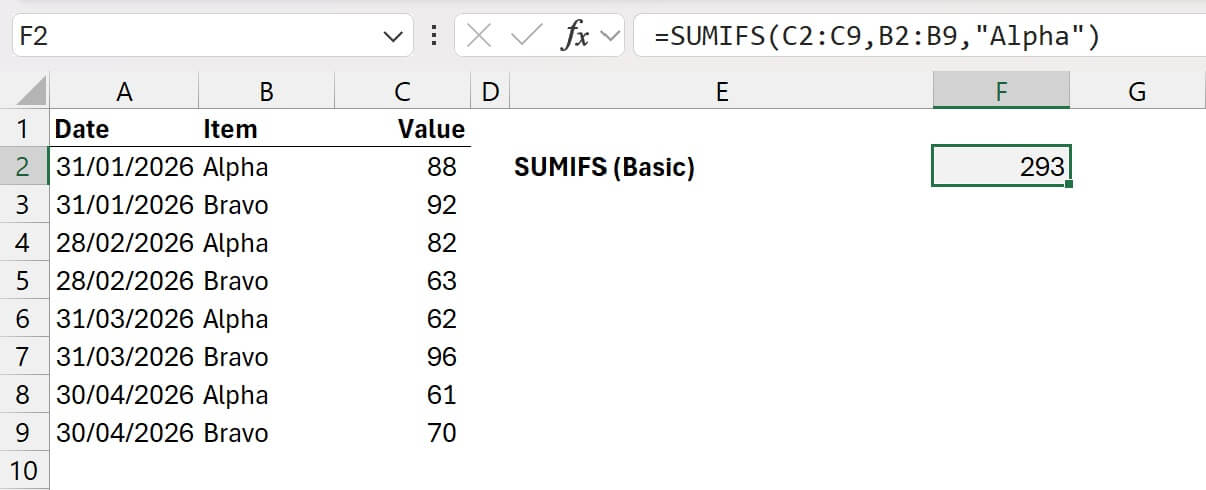
Task: Click the Name Box showing F2
Action: (212, 37)
